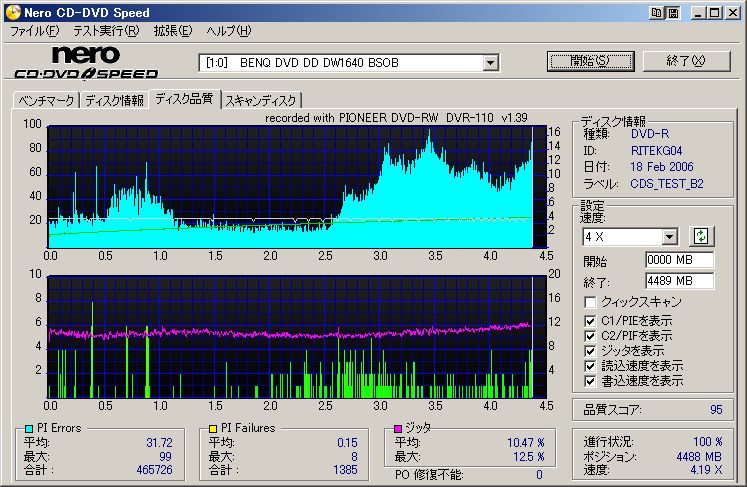Click the jitter average 10.47 %
Screen dimensions: 747x487
(526, 443)
